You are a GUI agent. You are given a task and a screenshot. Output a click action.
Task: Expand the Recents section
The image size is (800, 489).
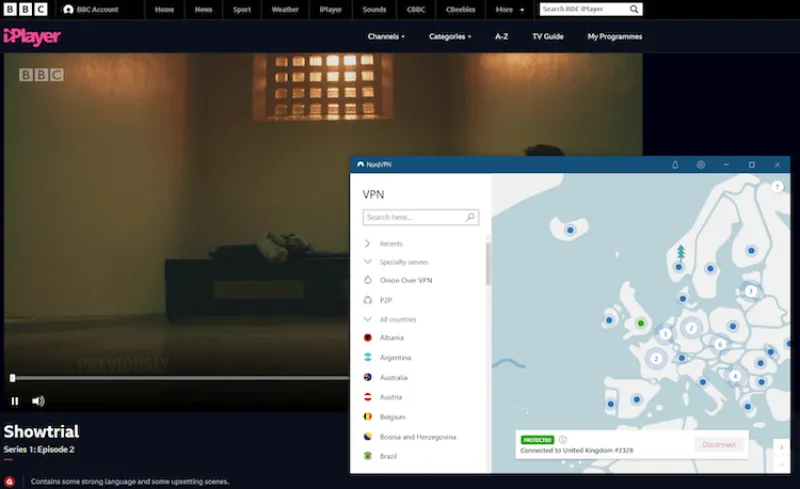click(x=367, y=243)
